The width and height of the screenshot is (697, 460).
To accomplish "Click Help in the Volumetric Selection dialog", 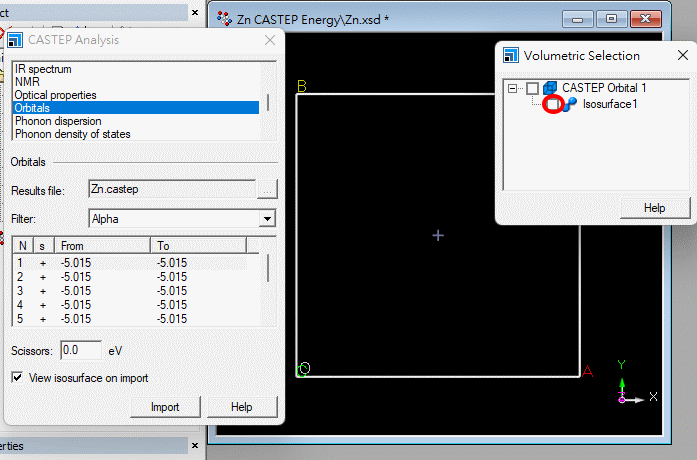I will (x=655, y=208).
